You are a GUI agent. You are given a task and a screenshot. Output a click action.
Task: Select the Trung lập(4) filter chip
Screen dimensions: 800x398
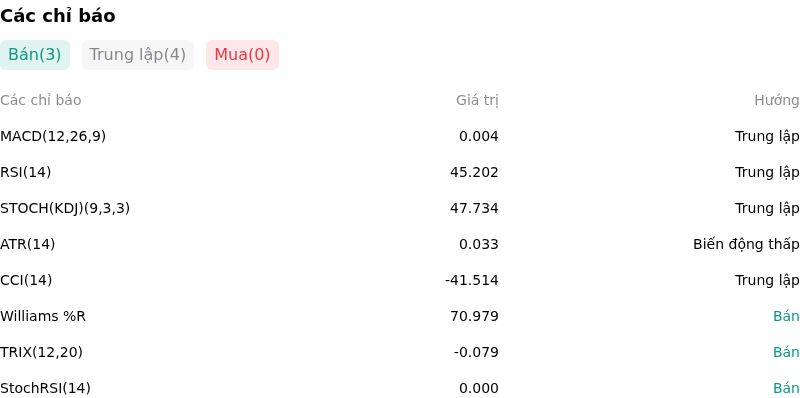tap(138, 55)
